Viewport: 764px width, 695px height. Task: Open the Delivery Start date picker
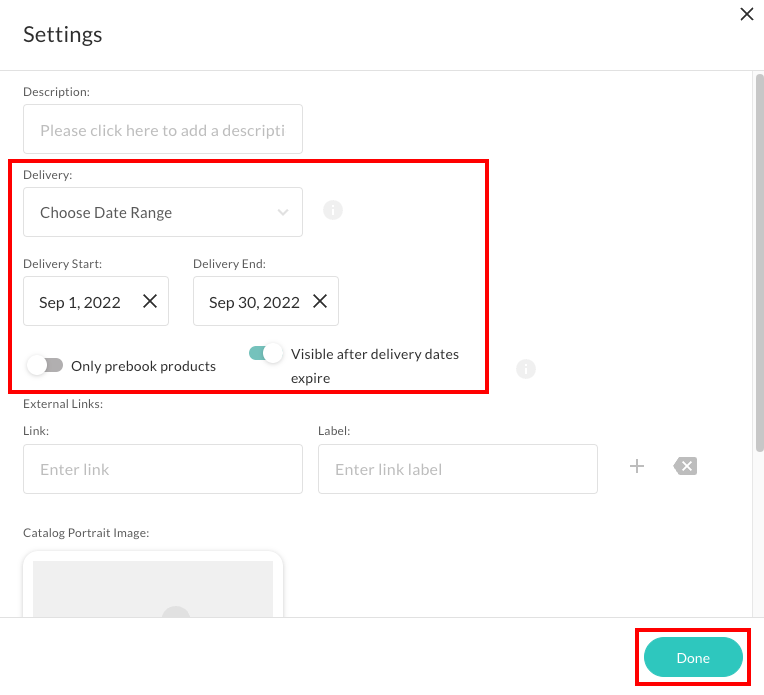pos(82,302)
